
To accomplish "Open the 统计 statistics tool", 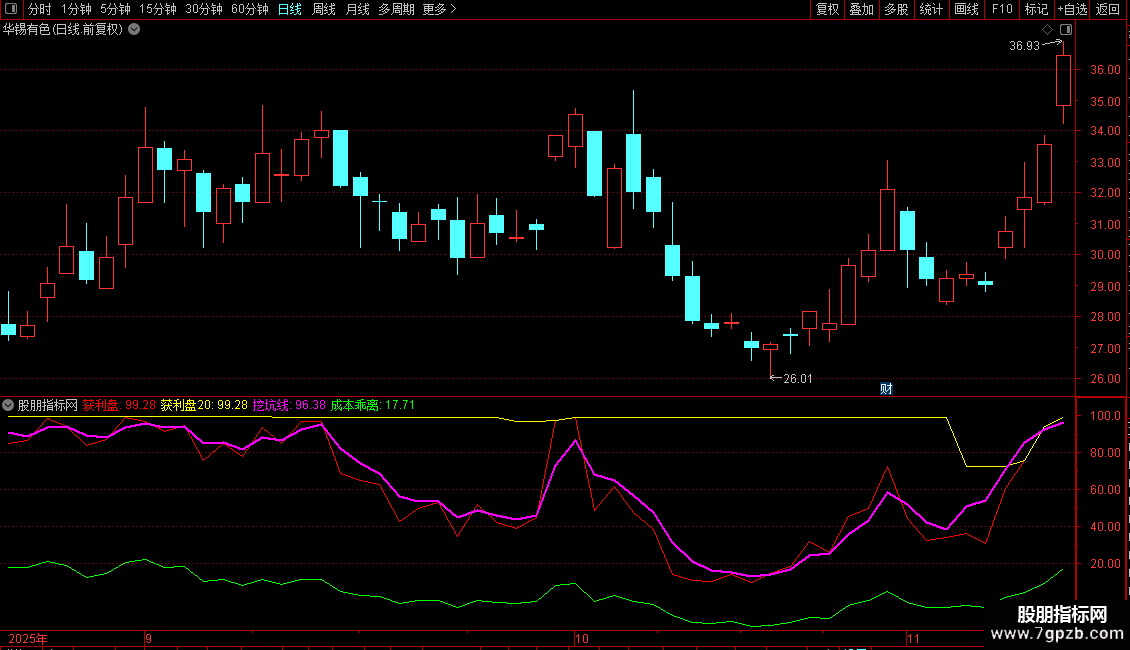I will pos(931,9).
